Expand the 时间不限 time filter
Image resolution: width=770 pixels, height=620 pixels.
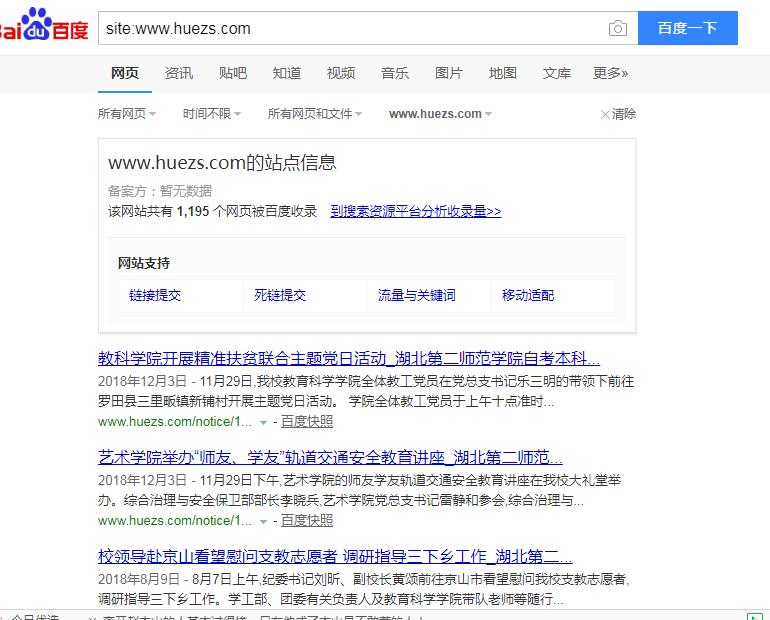pyautogui.click(x=212, y=114)
